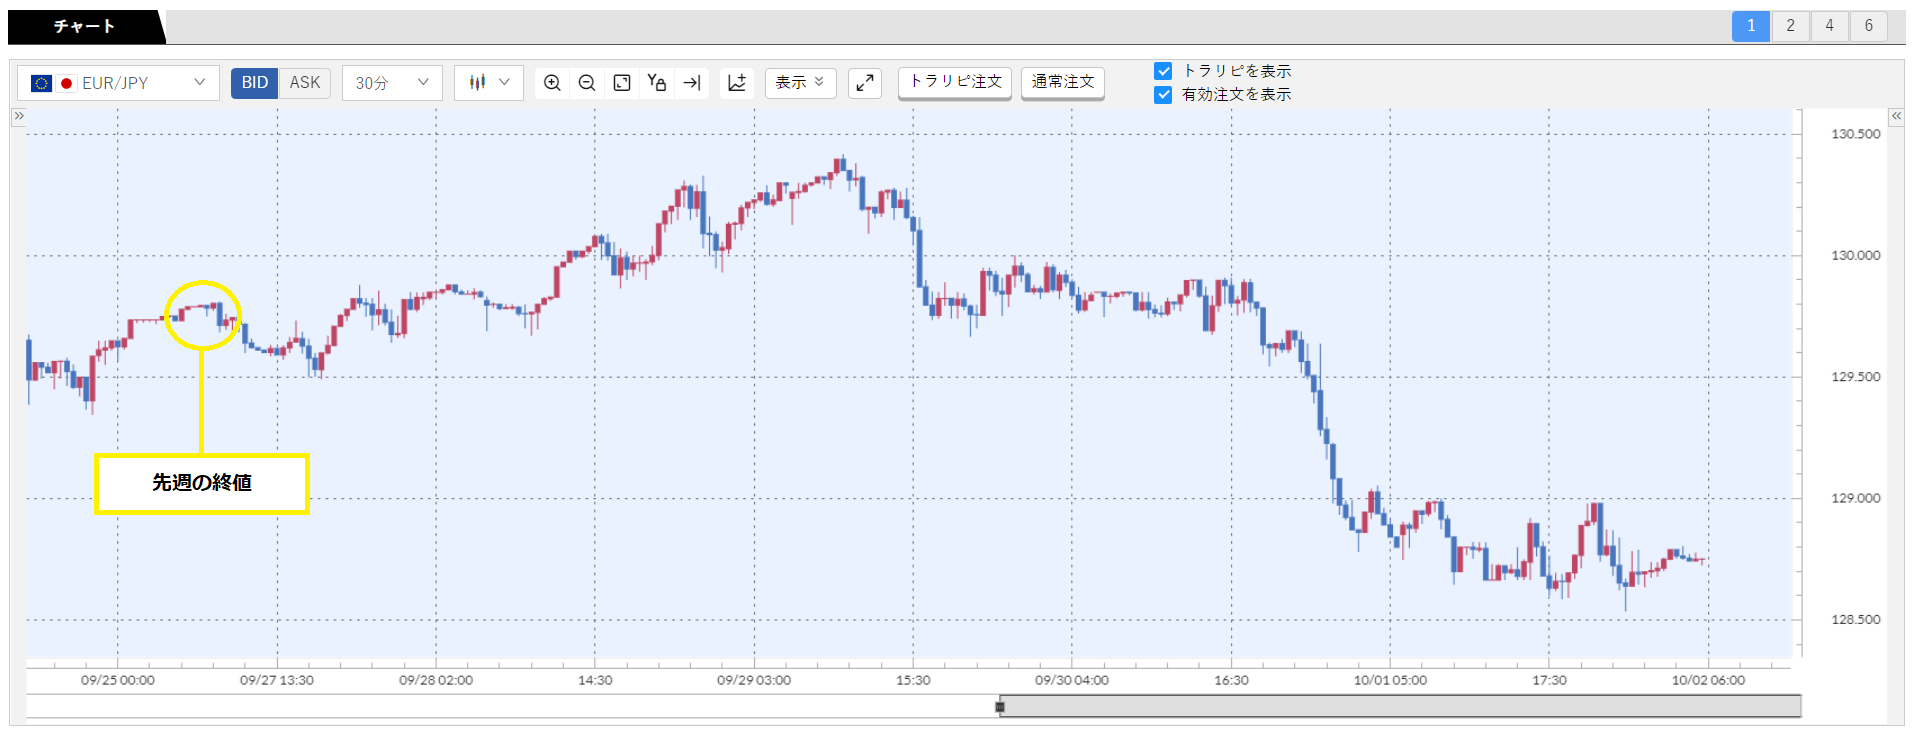This screenshot has height=737, width=1917.
Task: Select BID price display
Action: click(x=255, y=83)
